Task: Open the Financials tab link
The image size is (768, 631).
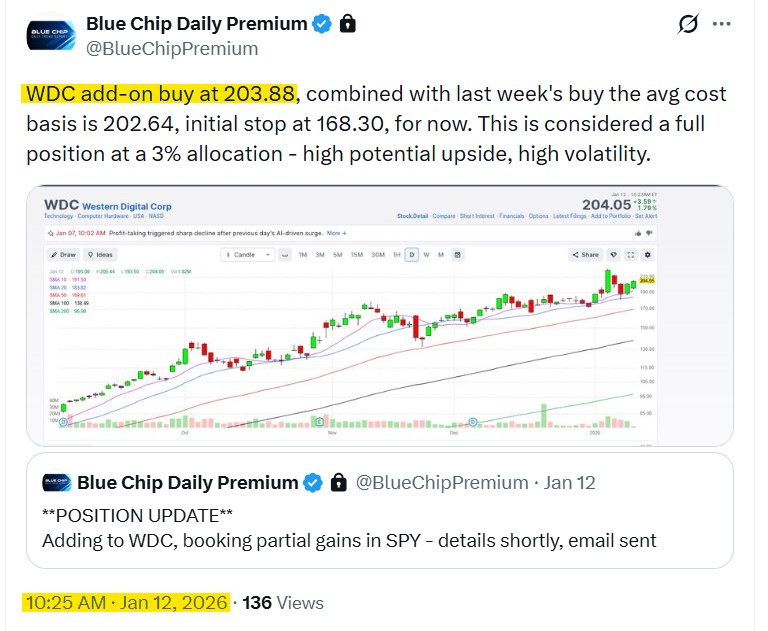Action: (514, 216)
